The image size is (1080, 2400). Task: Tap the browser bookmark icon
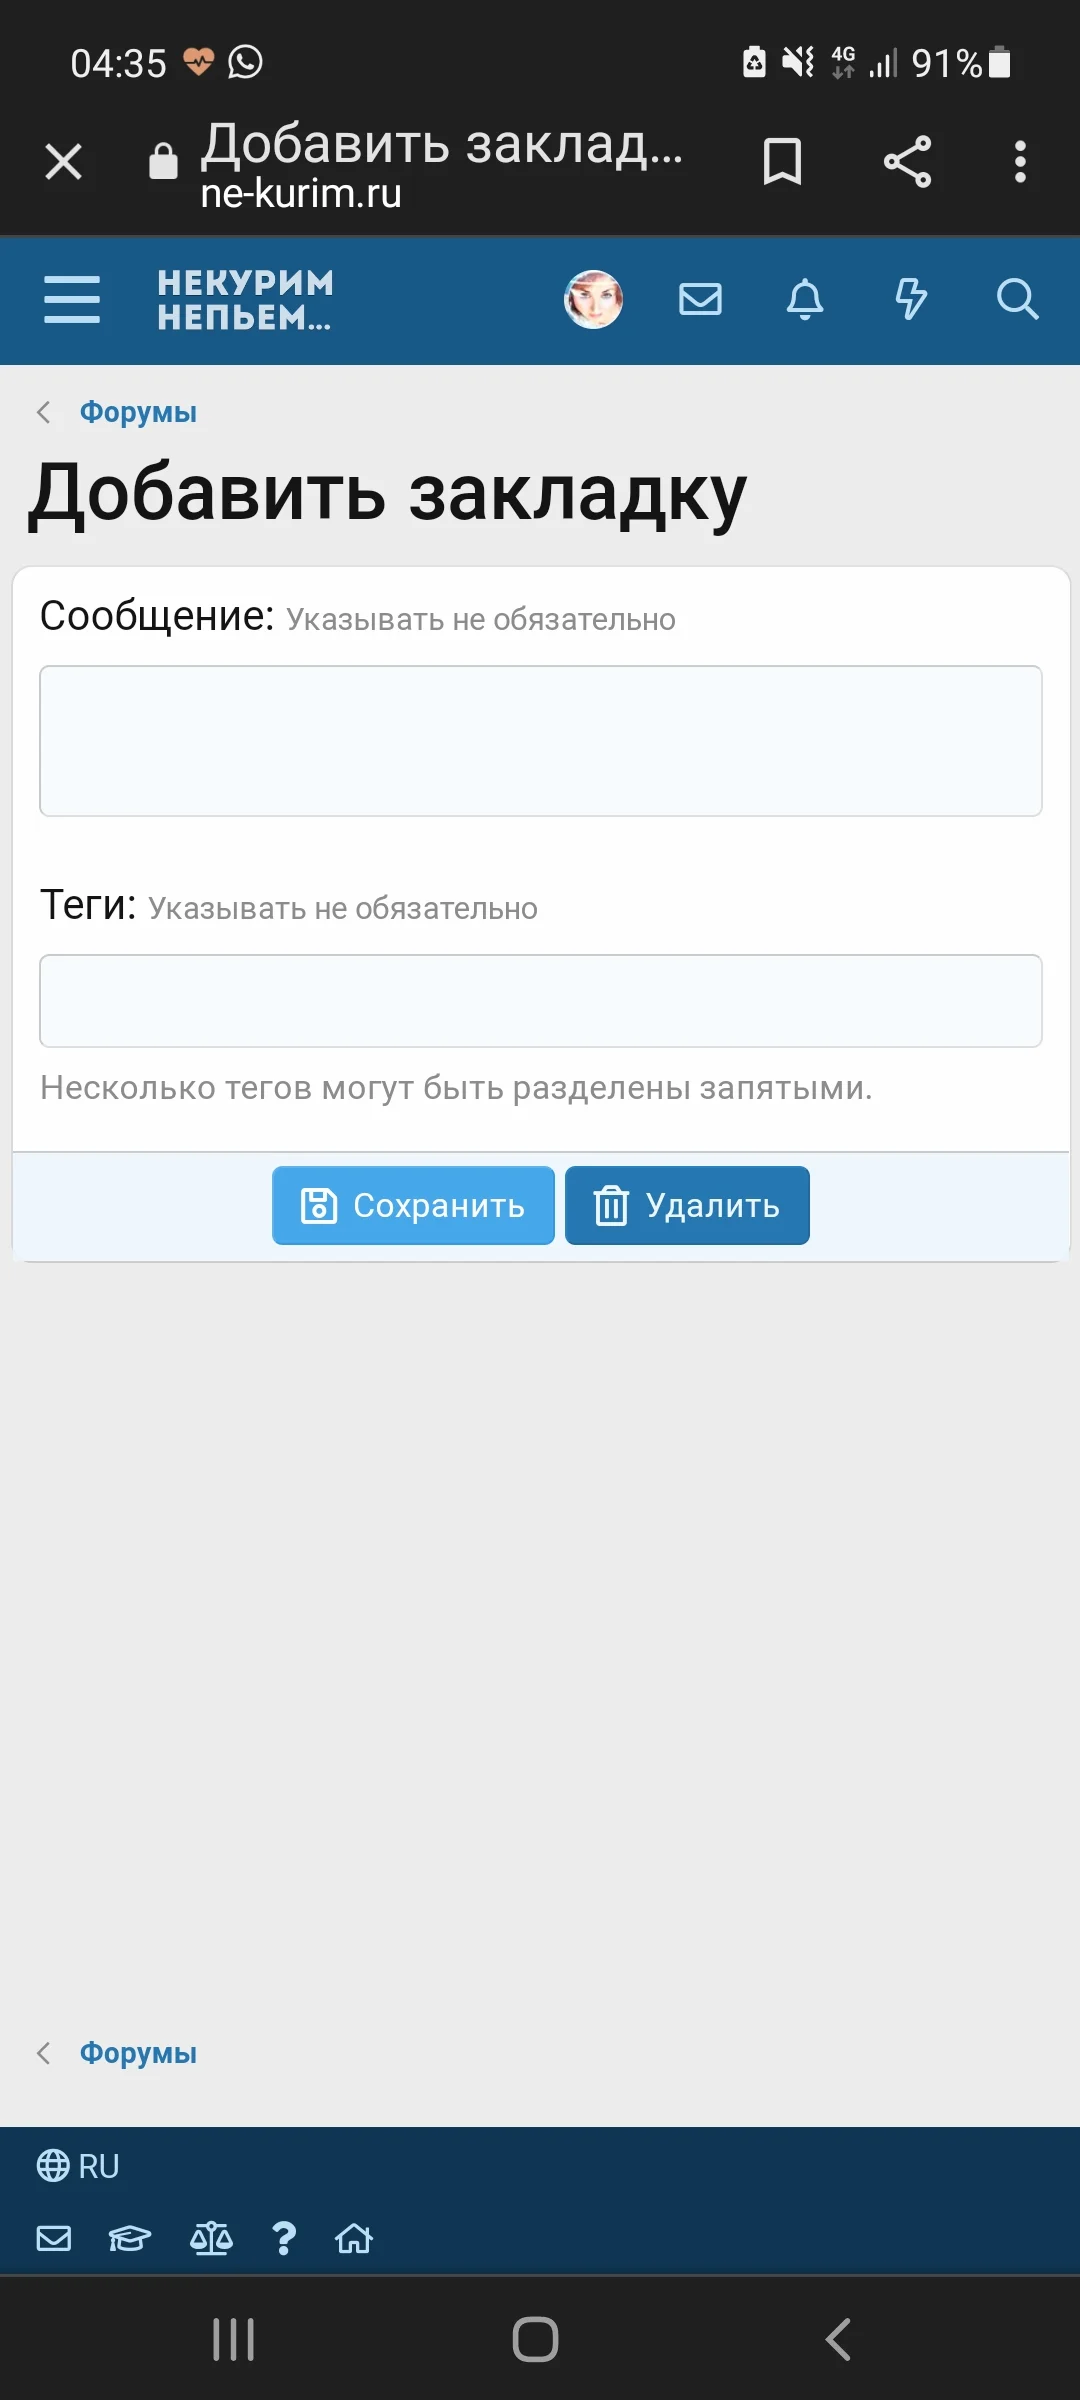point(782,162)
